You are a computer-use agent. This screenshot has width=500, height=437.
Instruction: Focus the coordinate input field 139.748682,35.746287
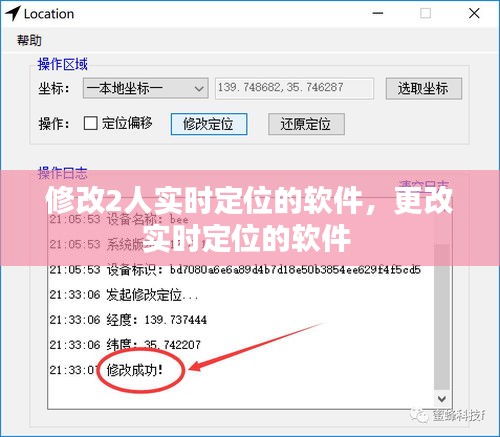point(294,88)
